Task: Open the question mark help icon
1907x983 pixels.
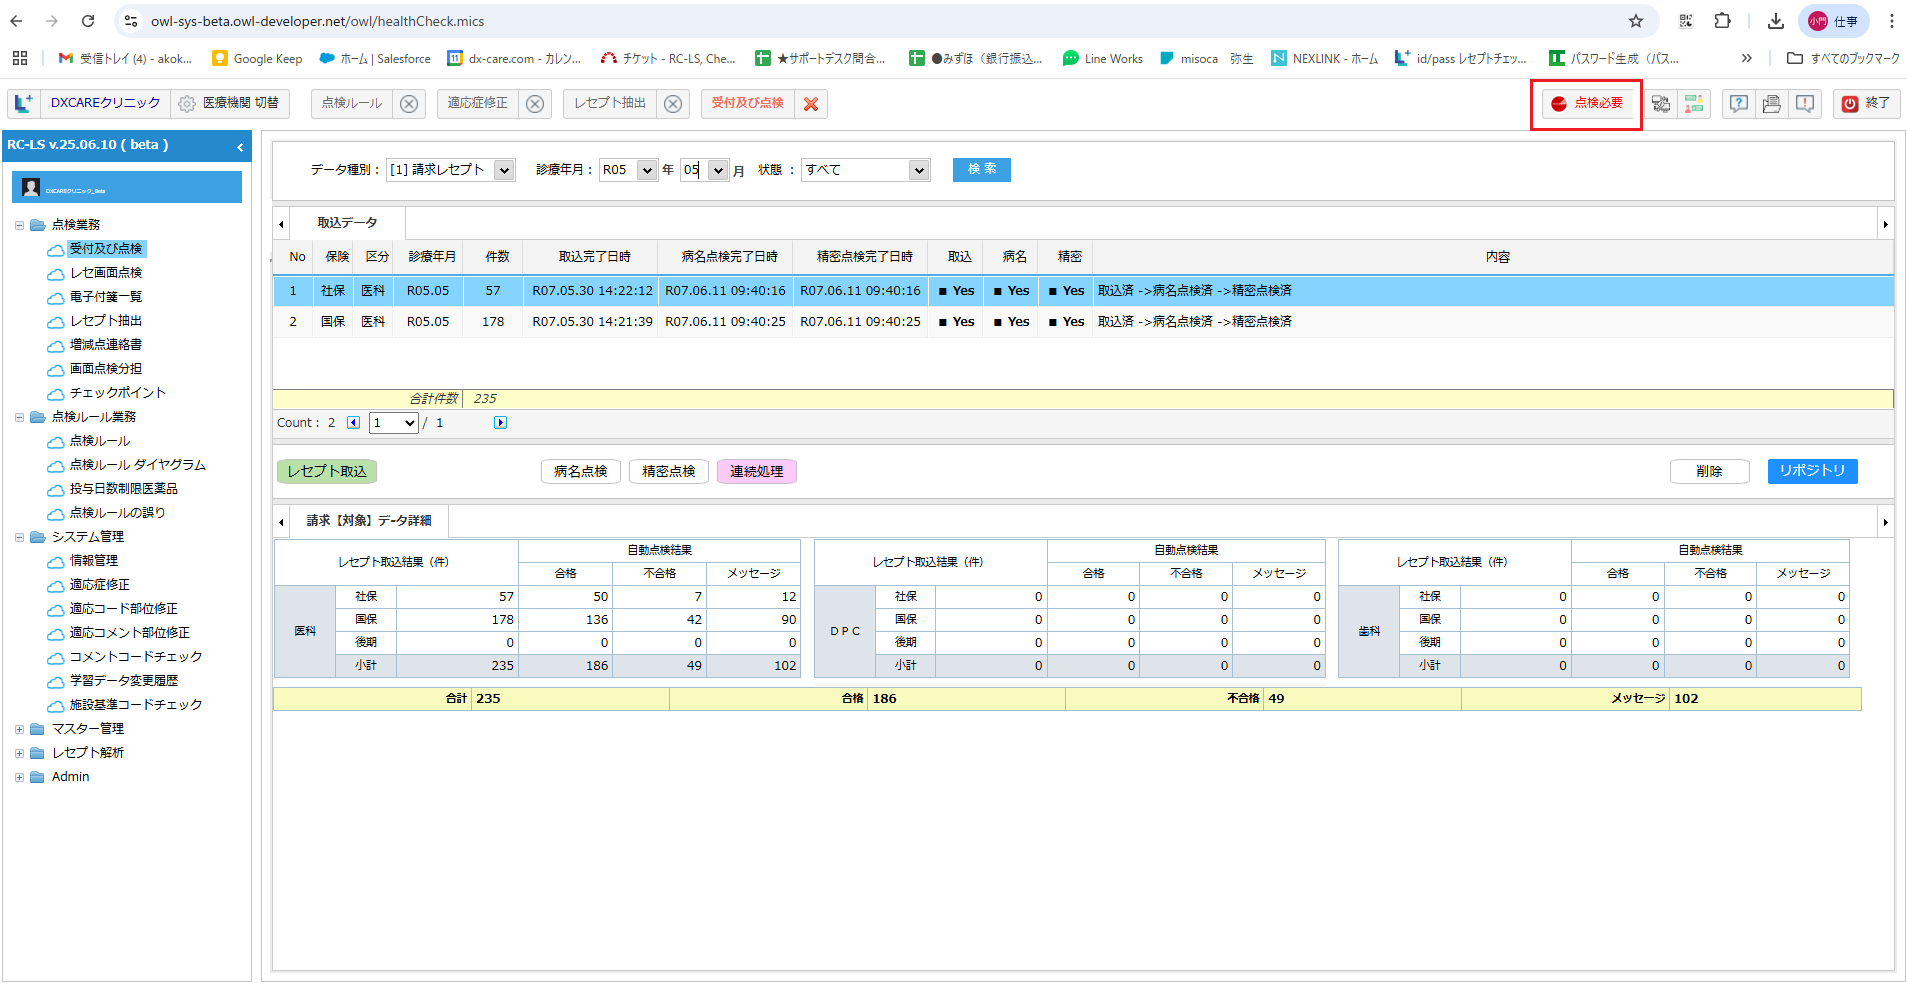Action: (1739, 104)
